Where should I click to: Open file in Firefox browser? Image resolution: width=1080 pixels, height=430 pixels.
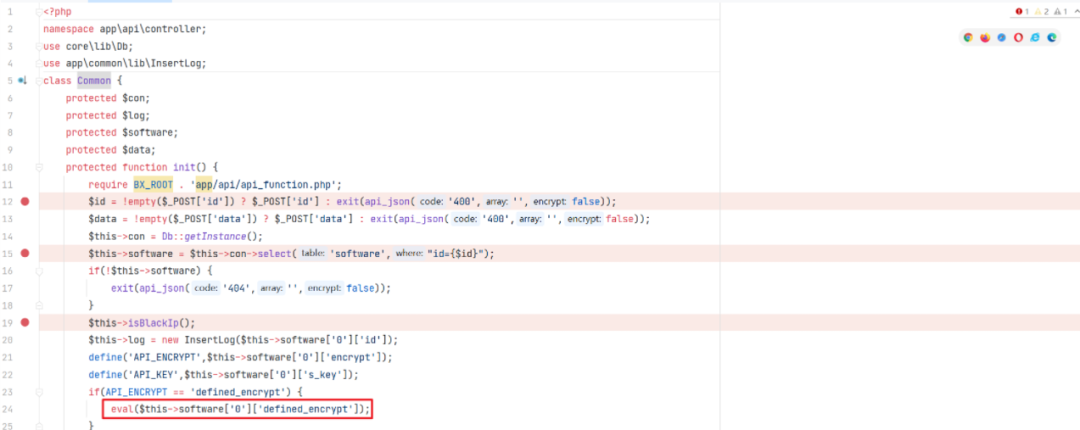tap(985, 38)
